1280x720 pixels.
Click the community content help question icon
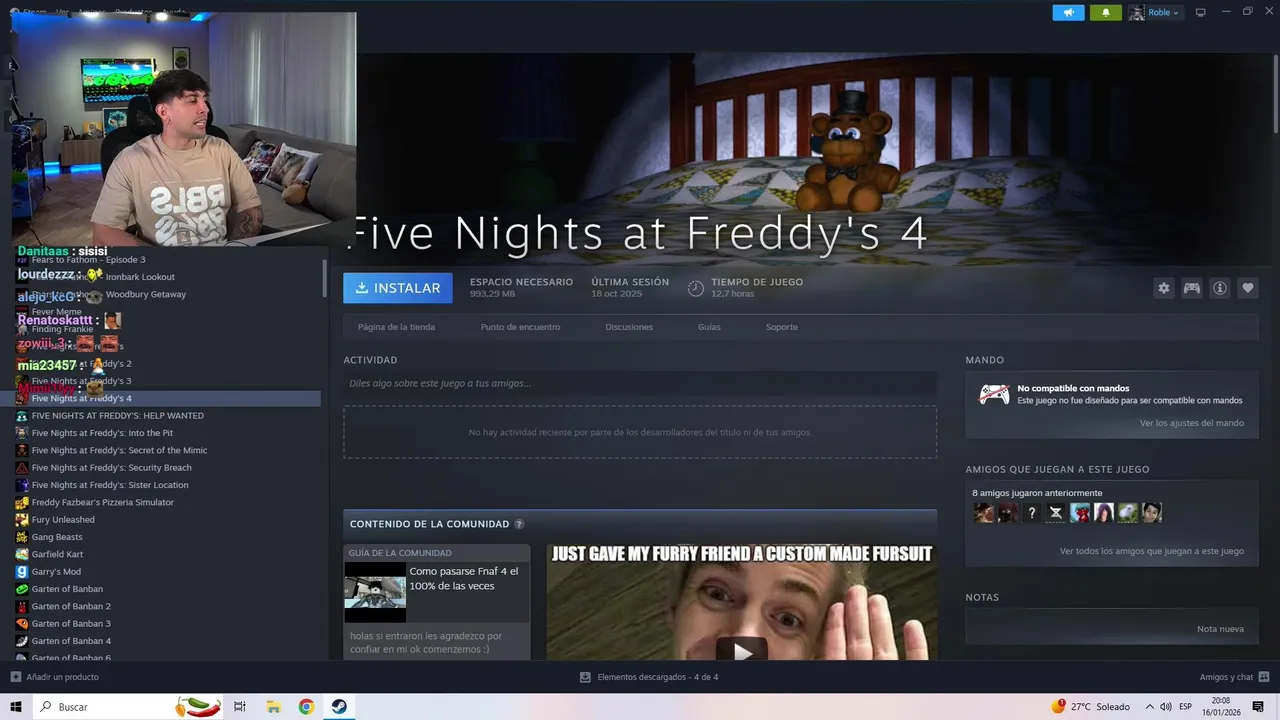pyautogui.click(x=519, y=524)
